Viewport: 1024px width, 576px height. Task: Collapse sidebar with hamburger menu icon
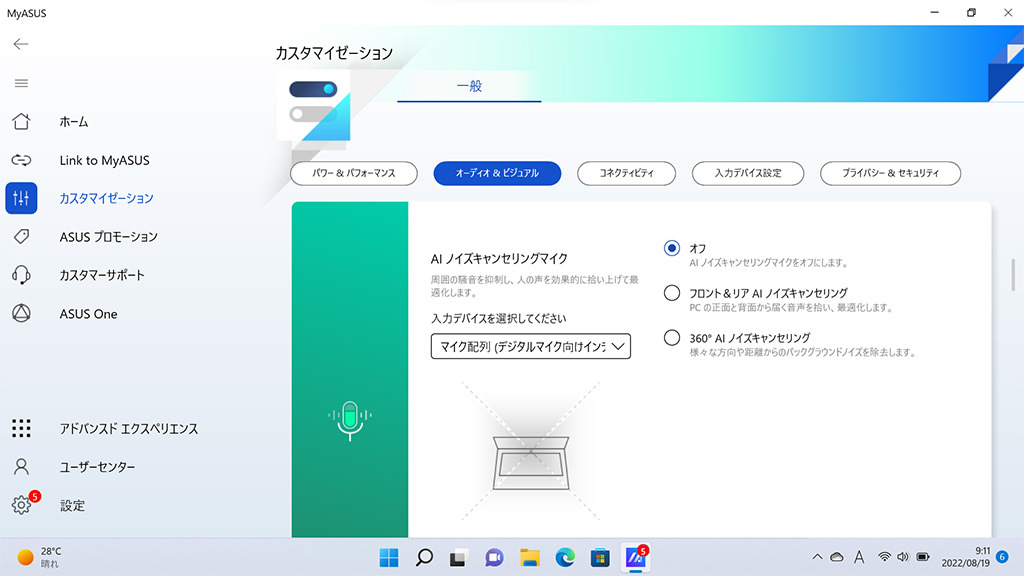pyautogui.click(x=21, y=83)
